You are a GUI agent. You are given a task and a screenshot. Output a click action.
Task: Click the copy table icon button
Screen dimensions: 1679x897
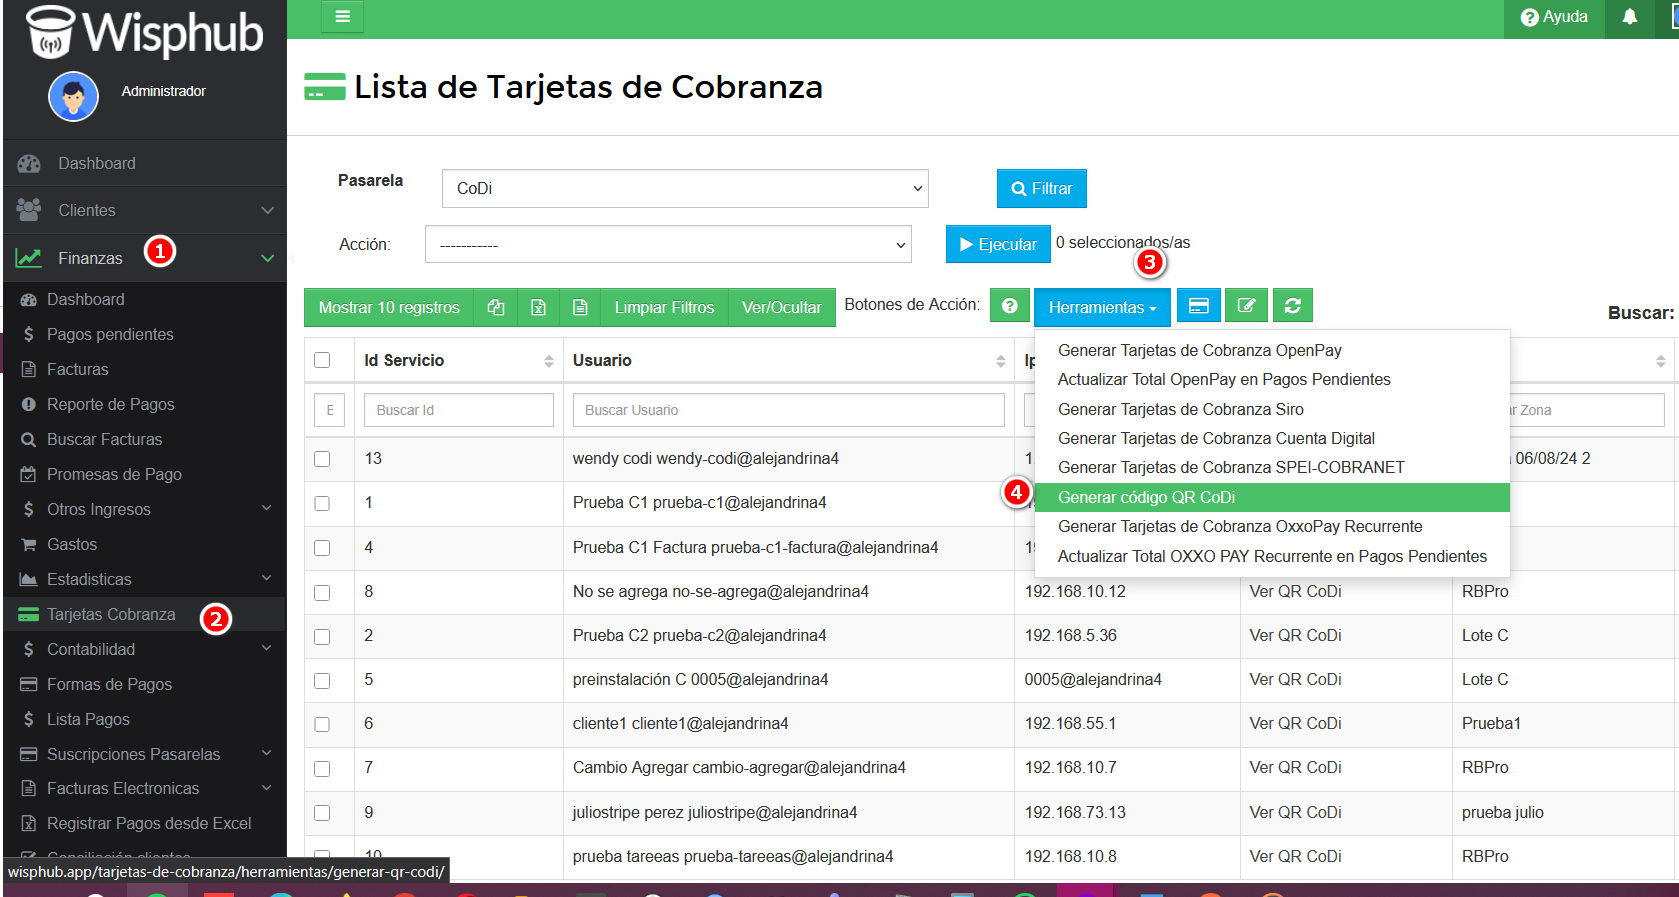(496, 308)
